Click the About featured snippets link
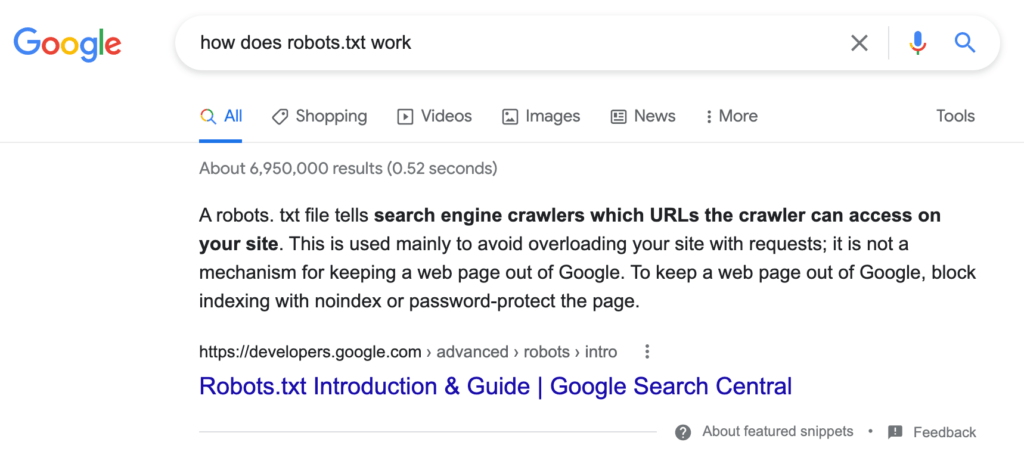1024x467 pixels. point(777,432)
